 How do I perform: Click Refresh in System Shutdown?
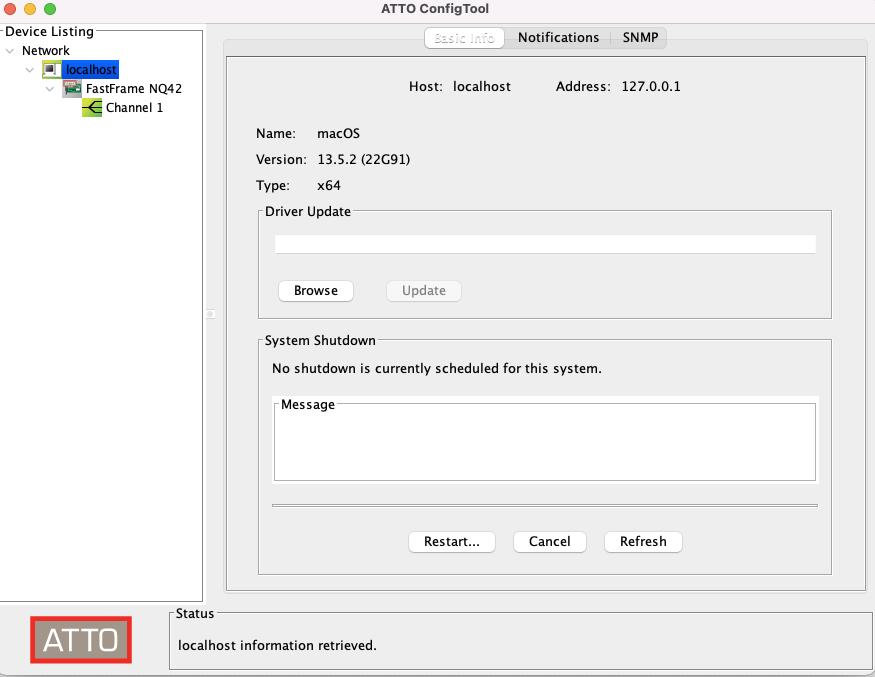[x=643, y=541]
